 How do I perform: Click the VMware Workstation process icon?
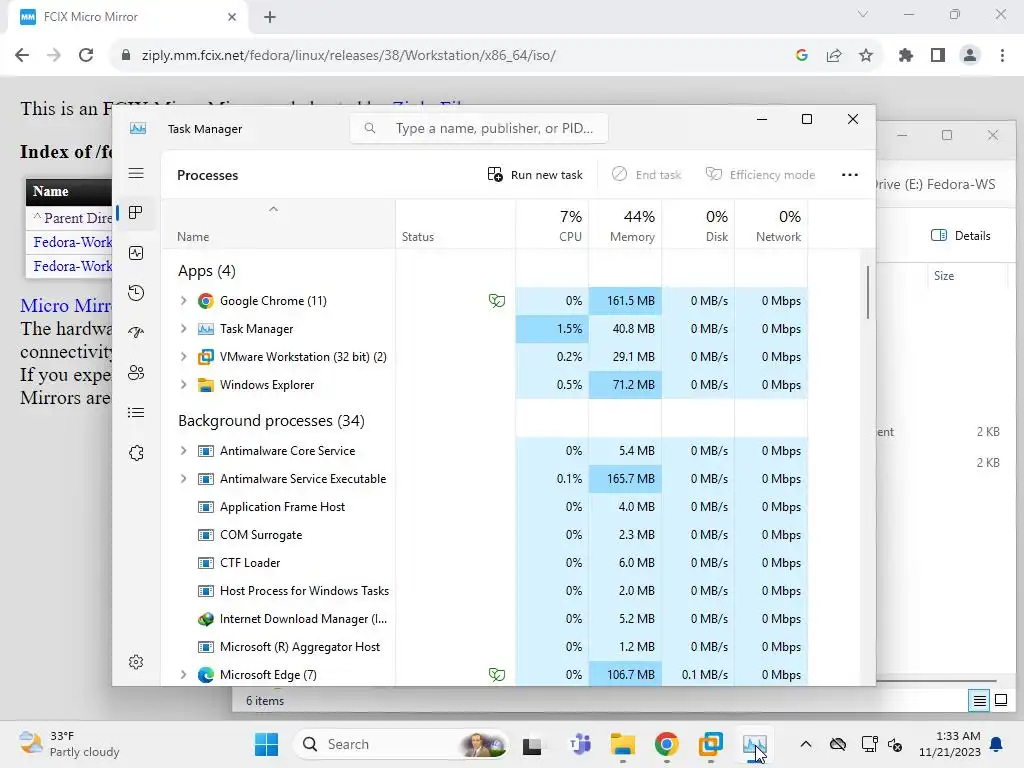click(x=206, y=357)
